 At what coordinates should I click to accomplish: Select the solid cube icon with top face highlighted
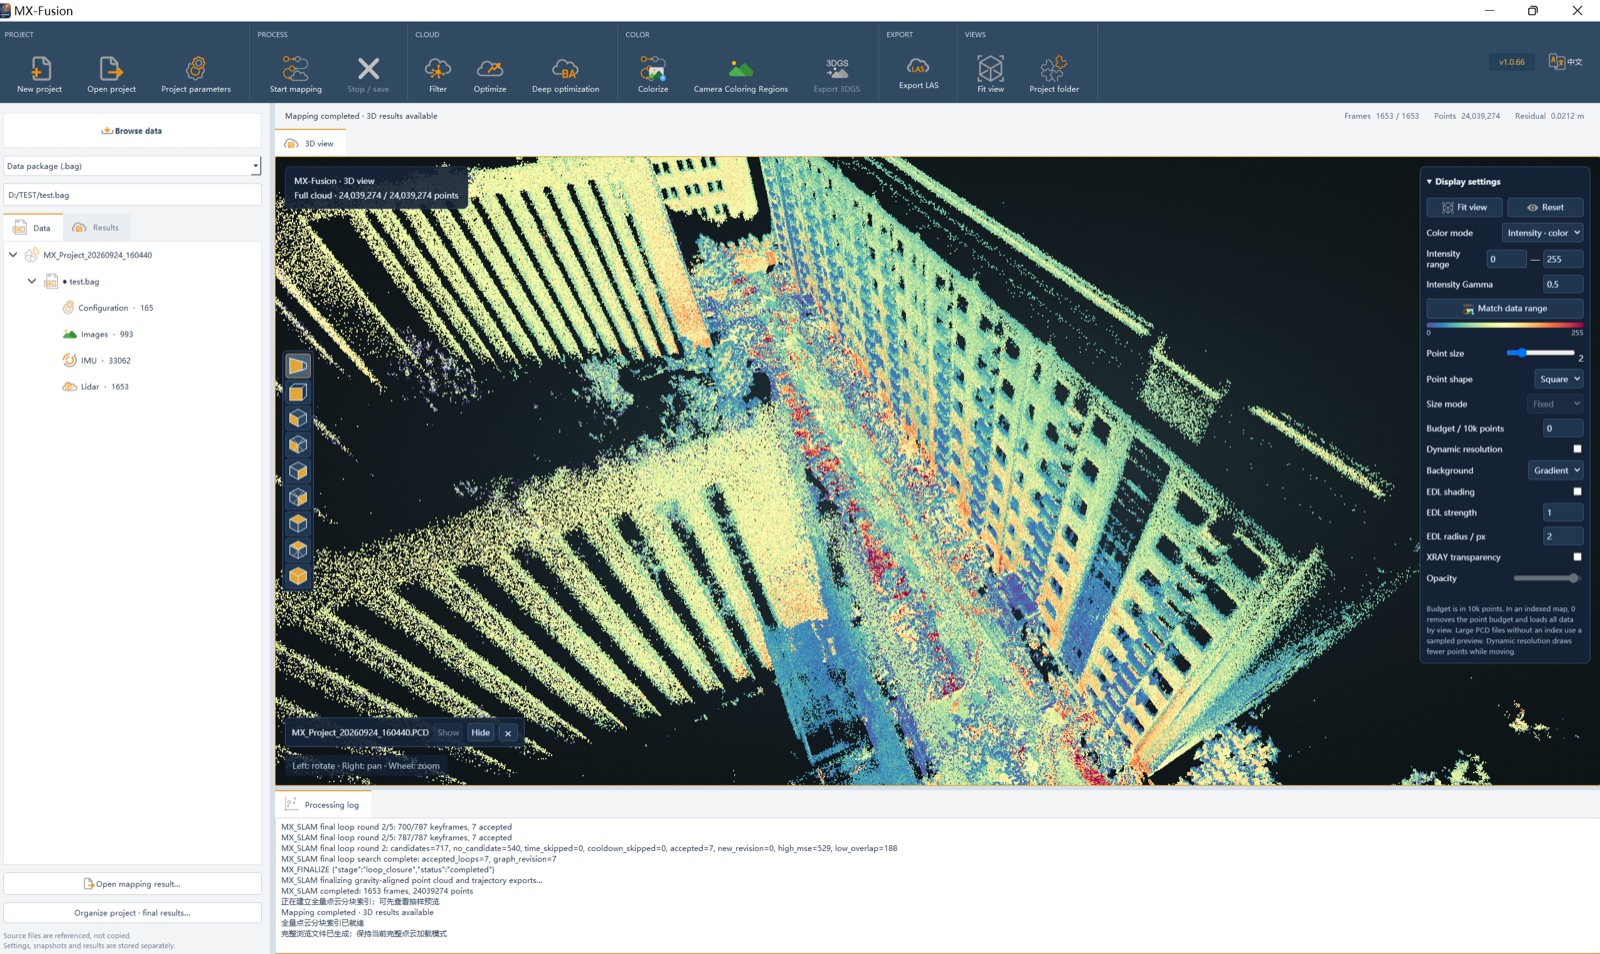pos(298,523)
